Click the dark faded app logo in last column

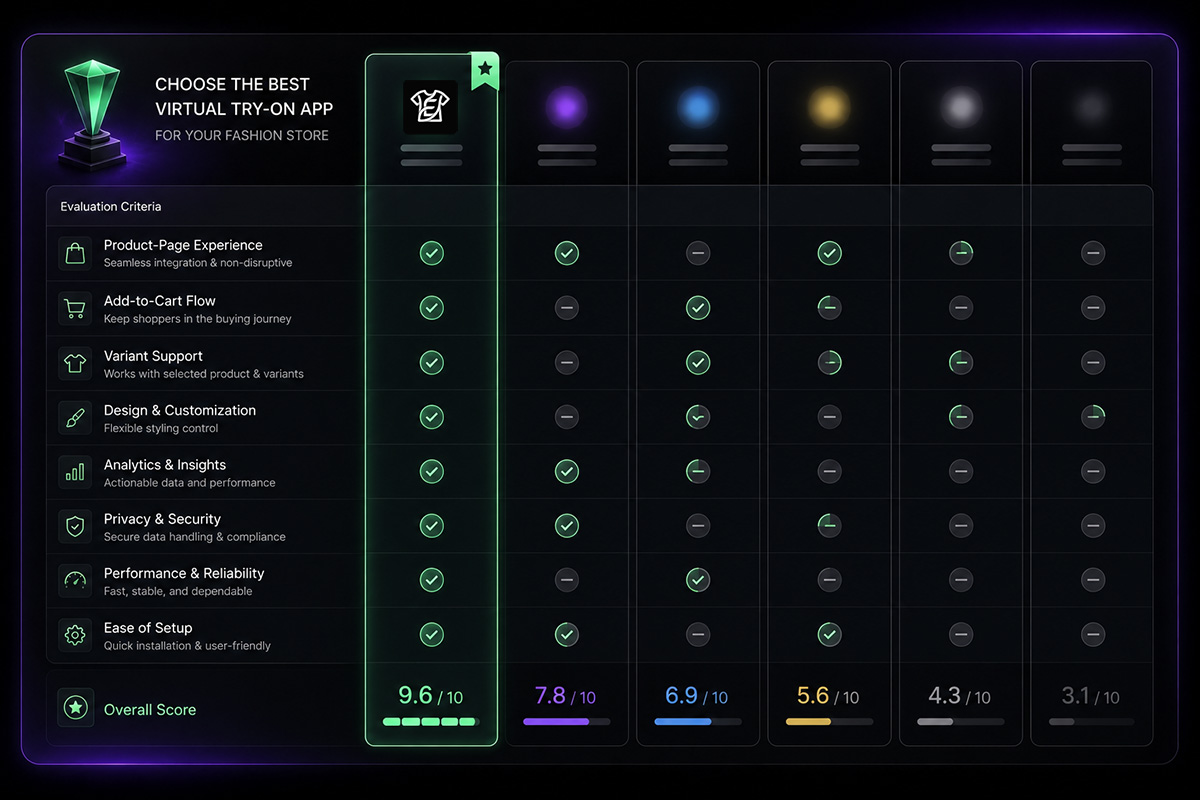pyautogui.click(x=1092, y=107)
